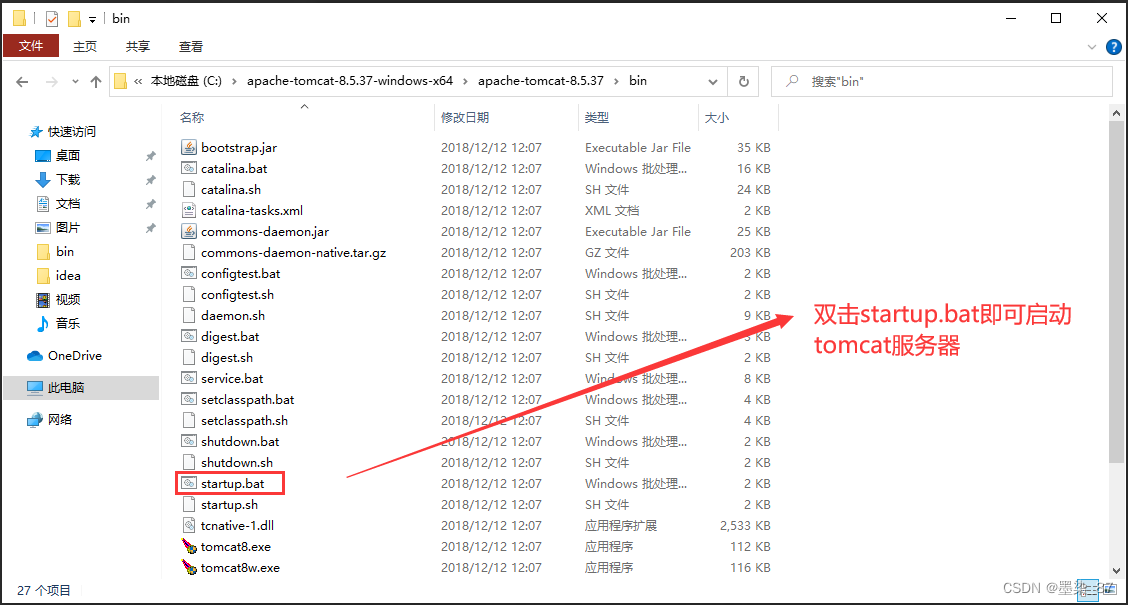Open 下载 folder in quick access

58,179
